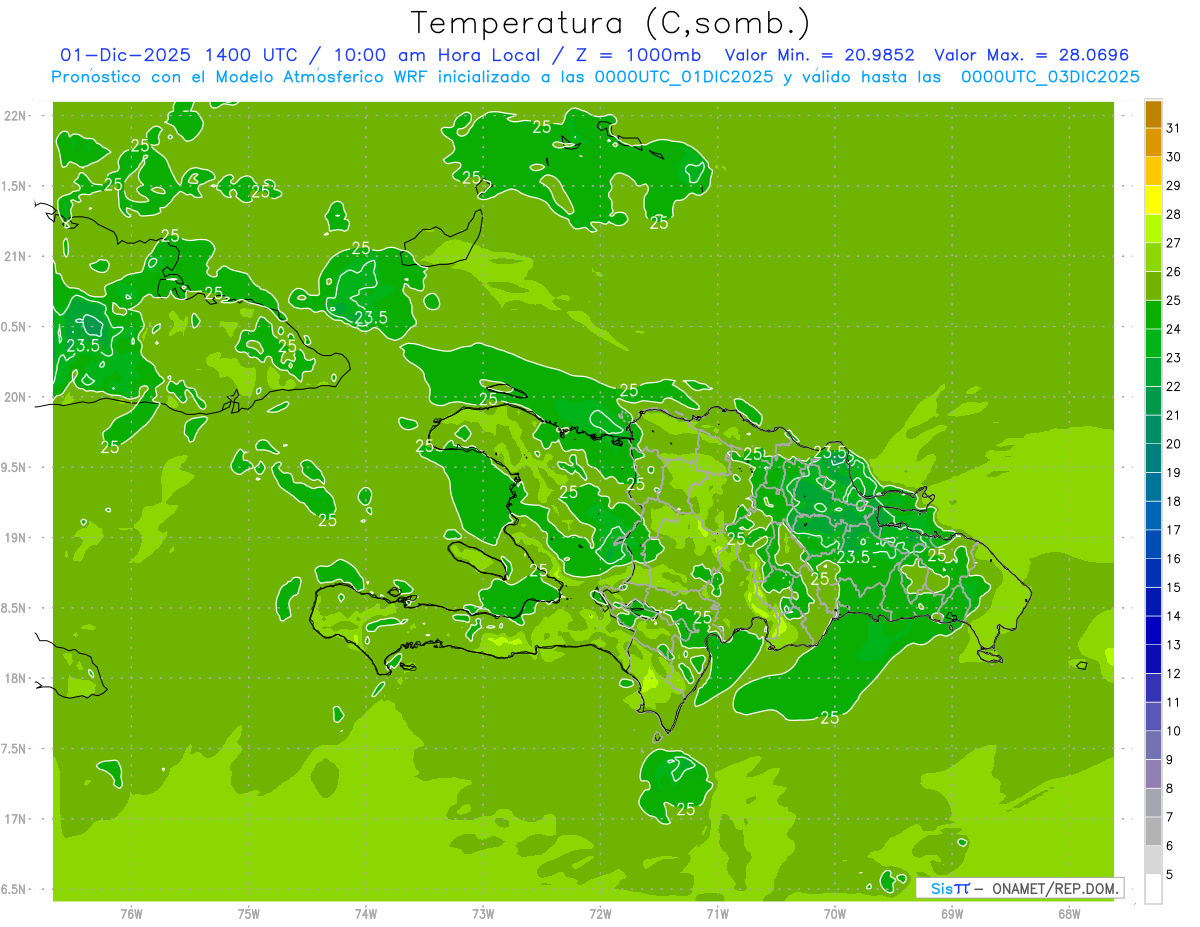Click the '19N' latitude label
1200x927 pixels.
pos(16,538)
